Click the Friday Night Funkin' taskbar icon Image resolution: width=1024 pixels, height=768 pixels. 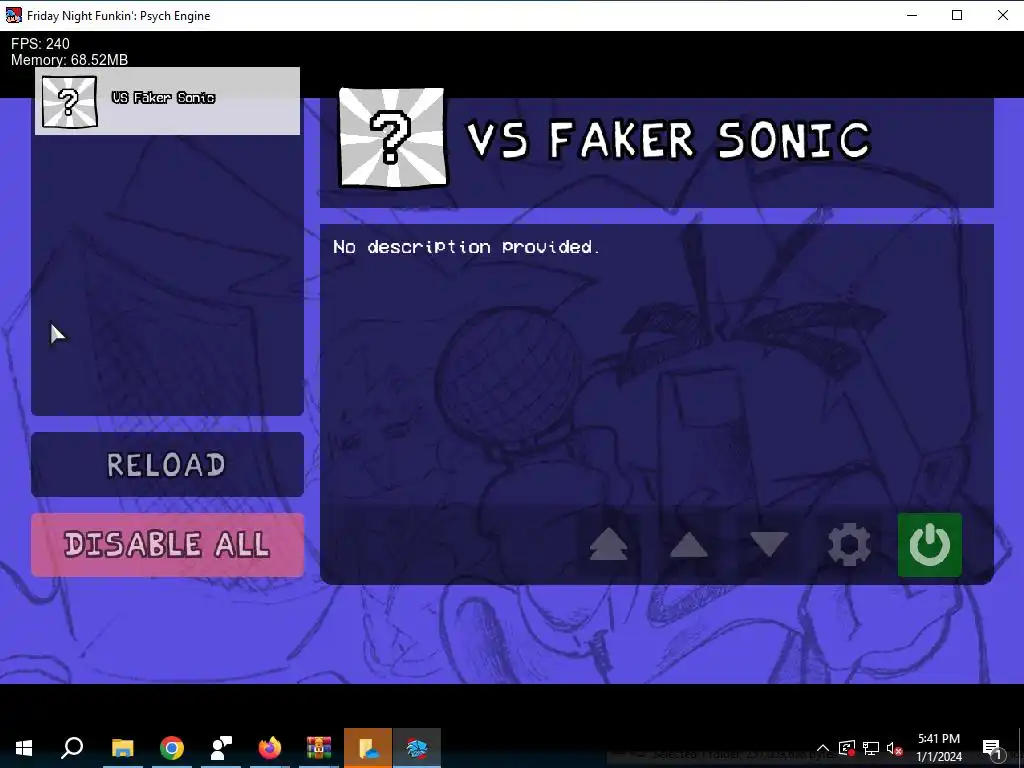(417, 748)
